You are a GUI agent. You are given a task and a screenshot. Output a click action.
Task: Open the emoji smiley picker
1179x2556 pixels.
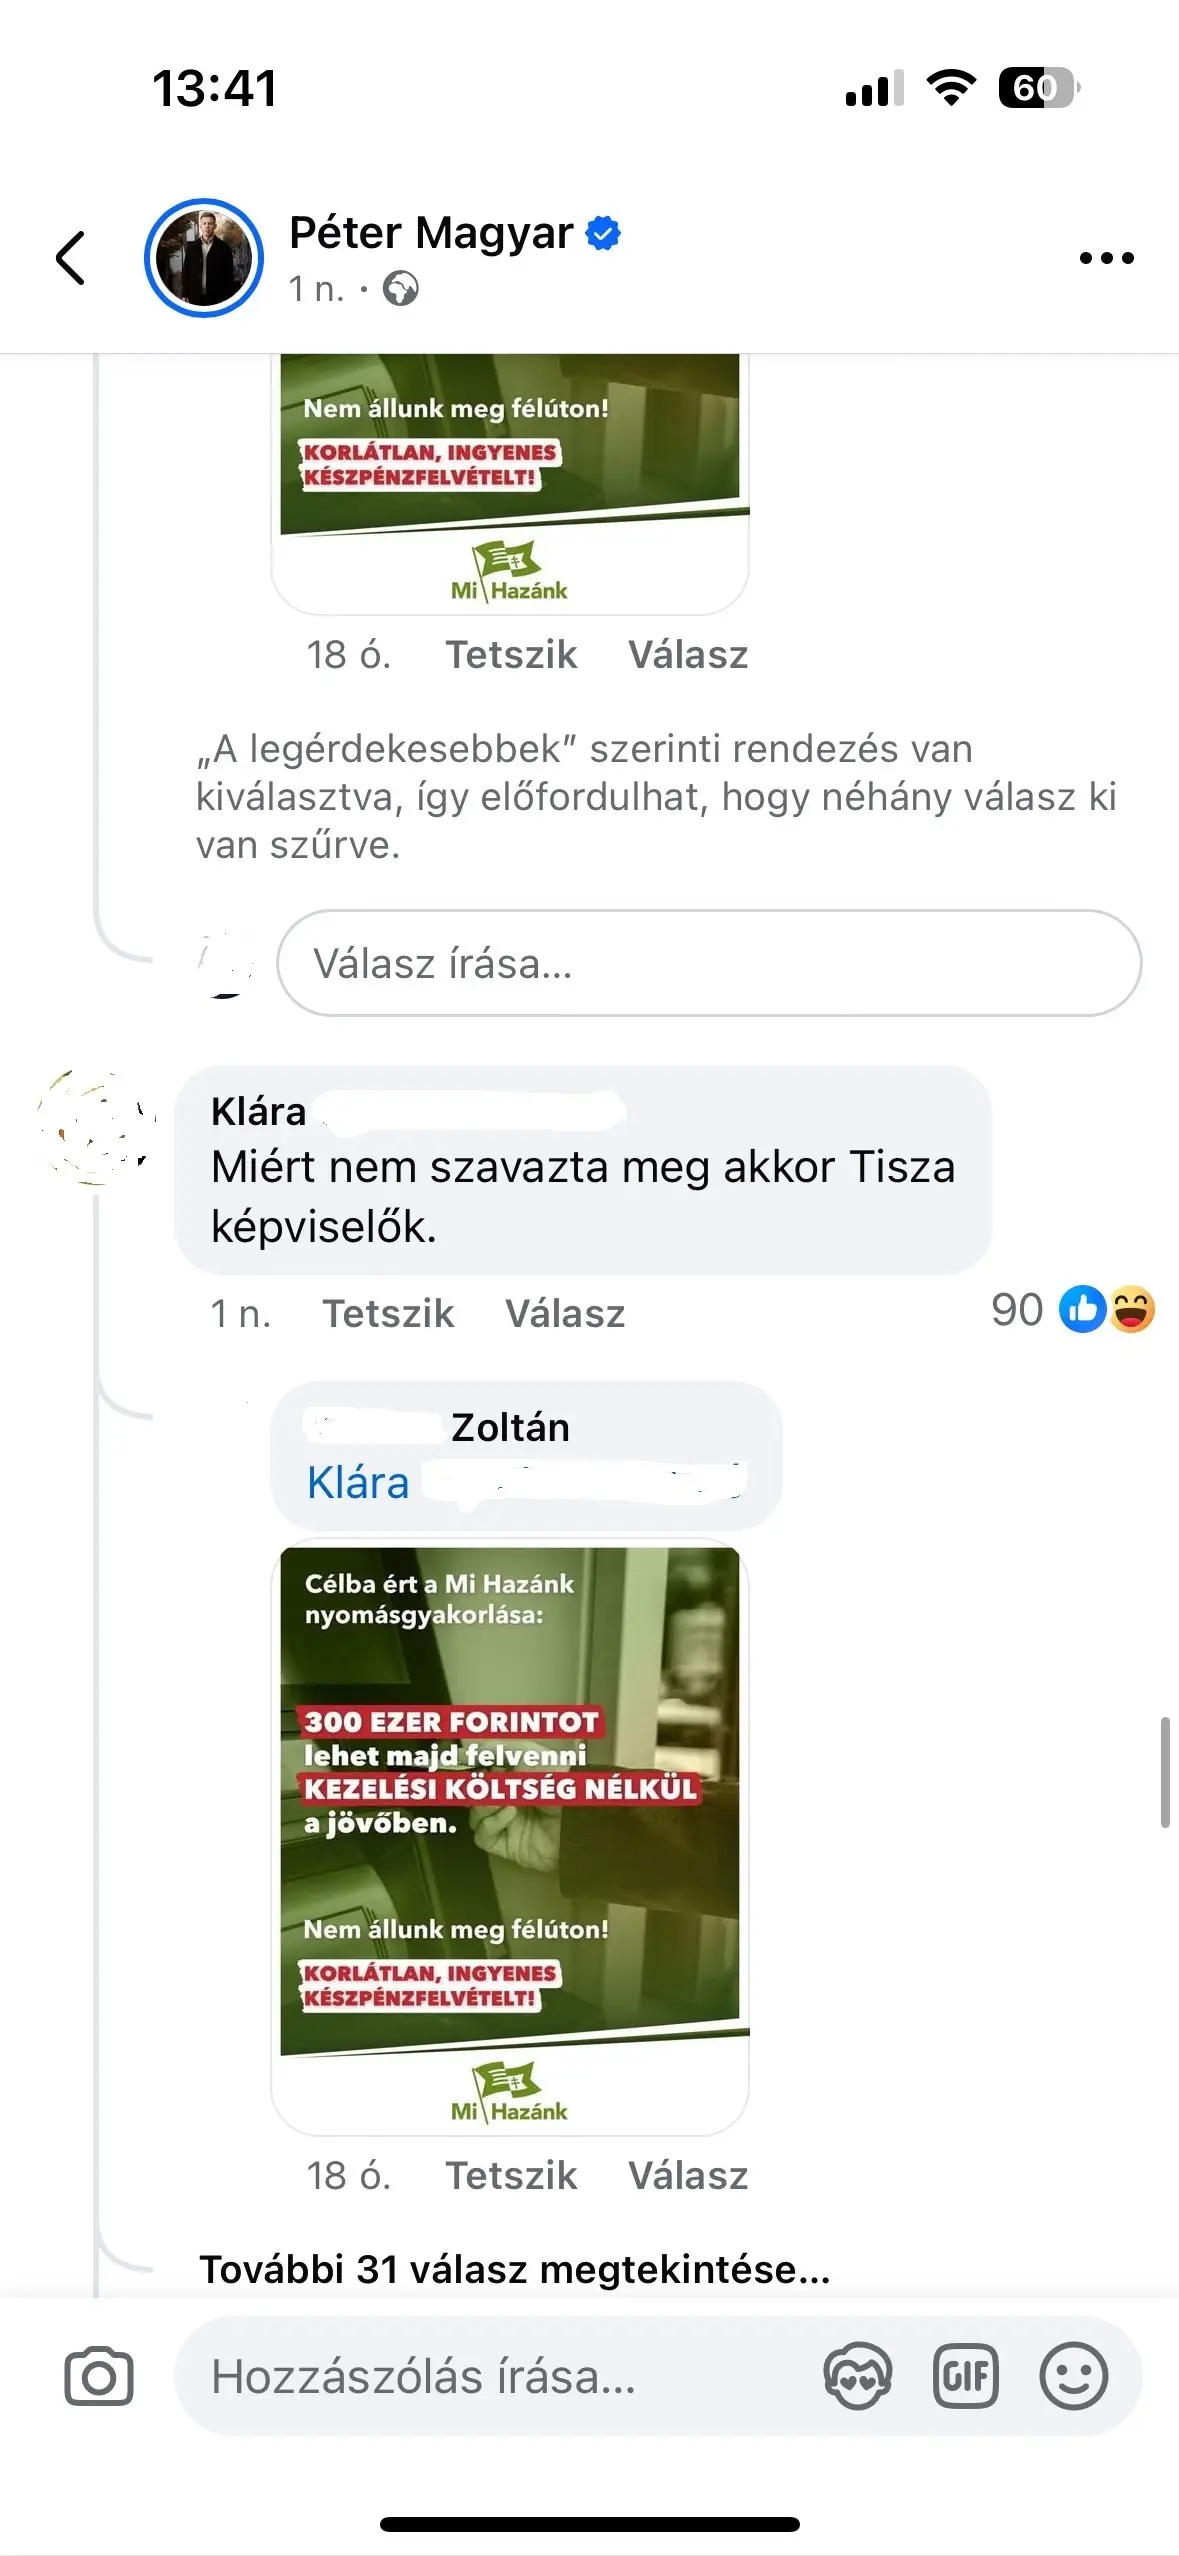[x=1074, y=2376]
